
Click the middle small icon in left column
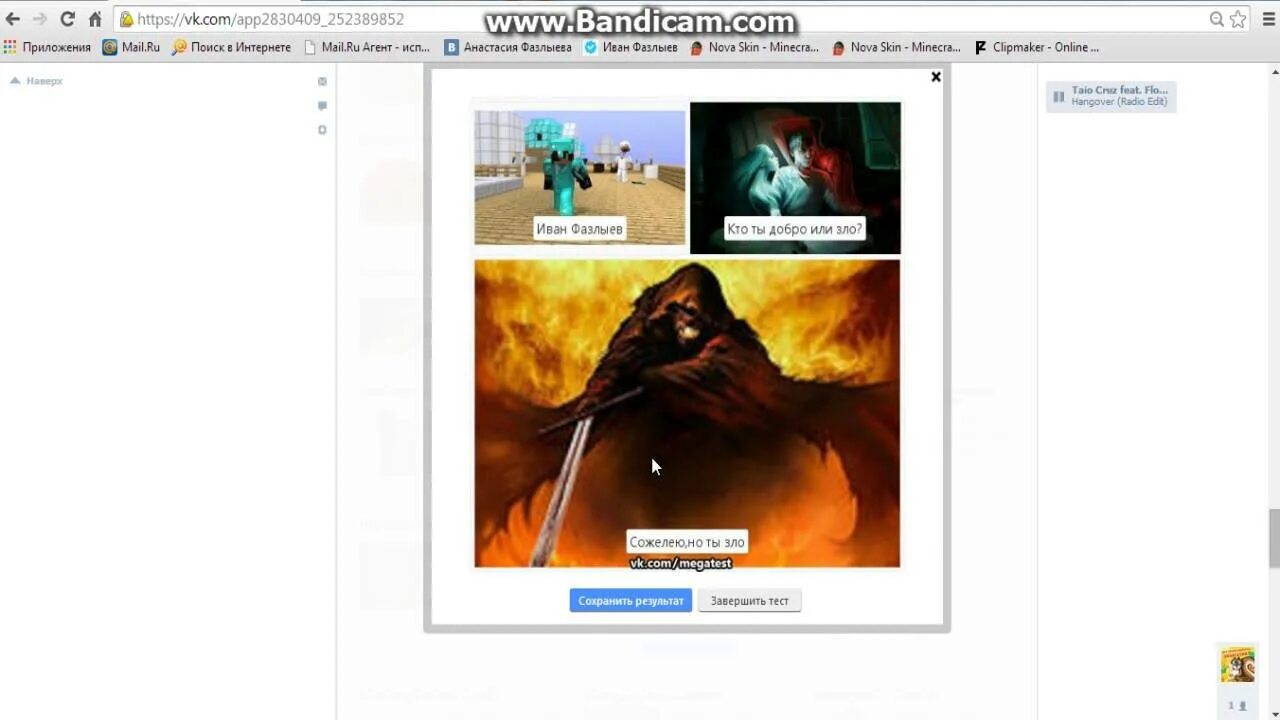pyautogui.click(x=322, y=105)
